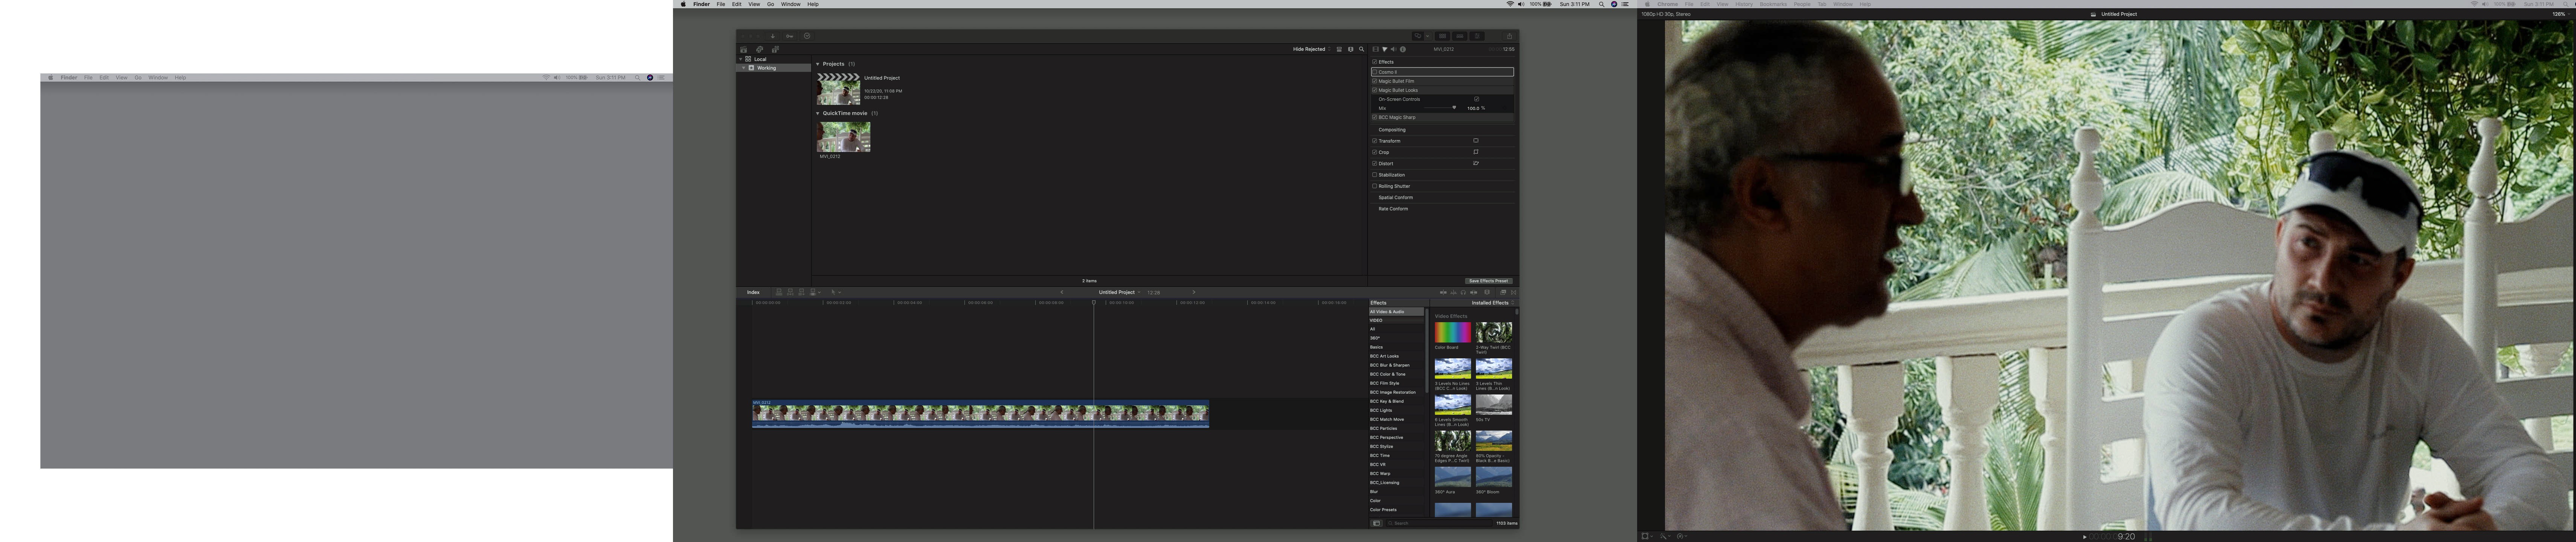The image size is (2576, 542).
Task: Click the import media arrow icon
Action: coord(773,36)
